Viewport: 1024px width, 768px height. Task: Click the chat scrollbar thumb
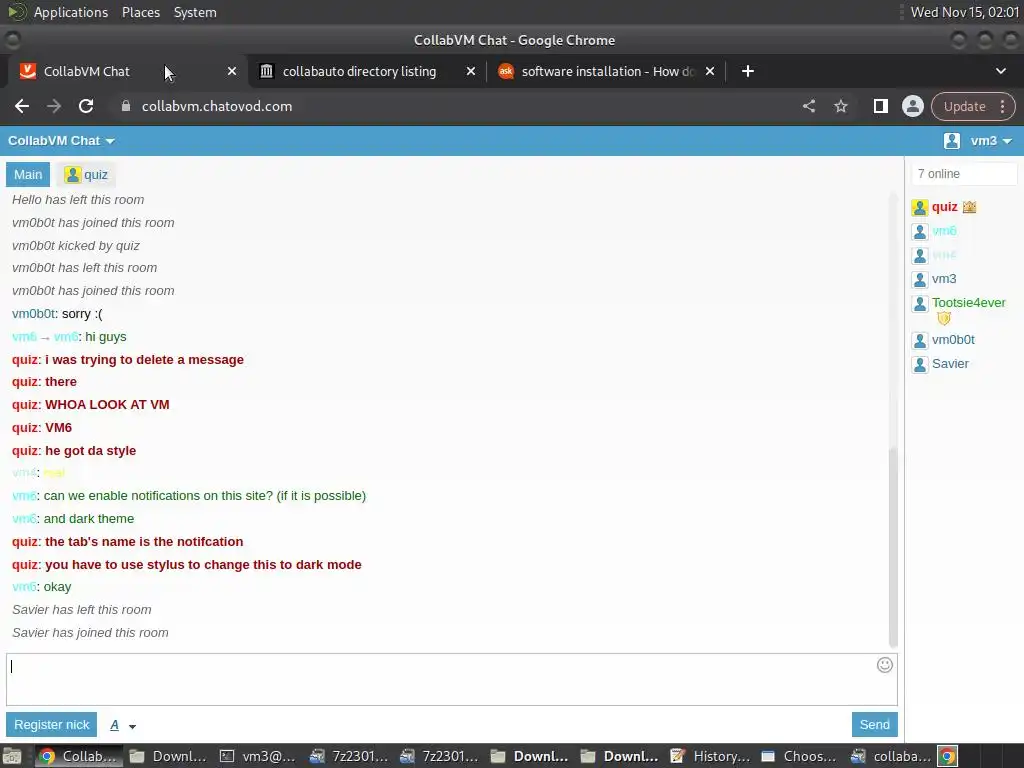tap(893, 546)
